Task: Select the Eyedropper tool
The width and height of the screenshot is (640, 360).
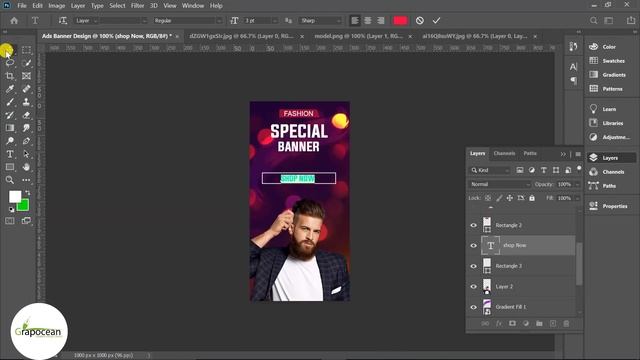Action: (10, 89)
